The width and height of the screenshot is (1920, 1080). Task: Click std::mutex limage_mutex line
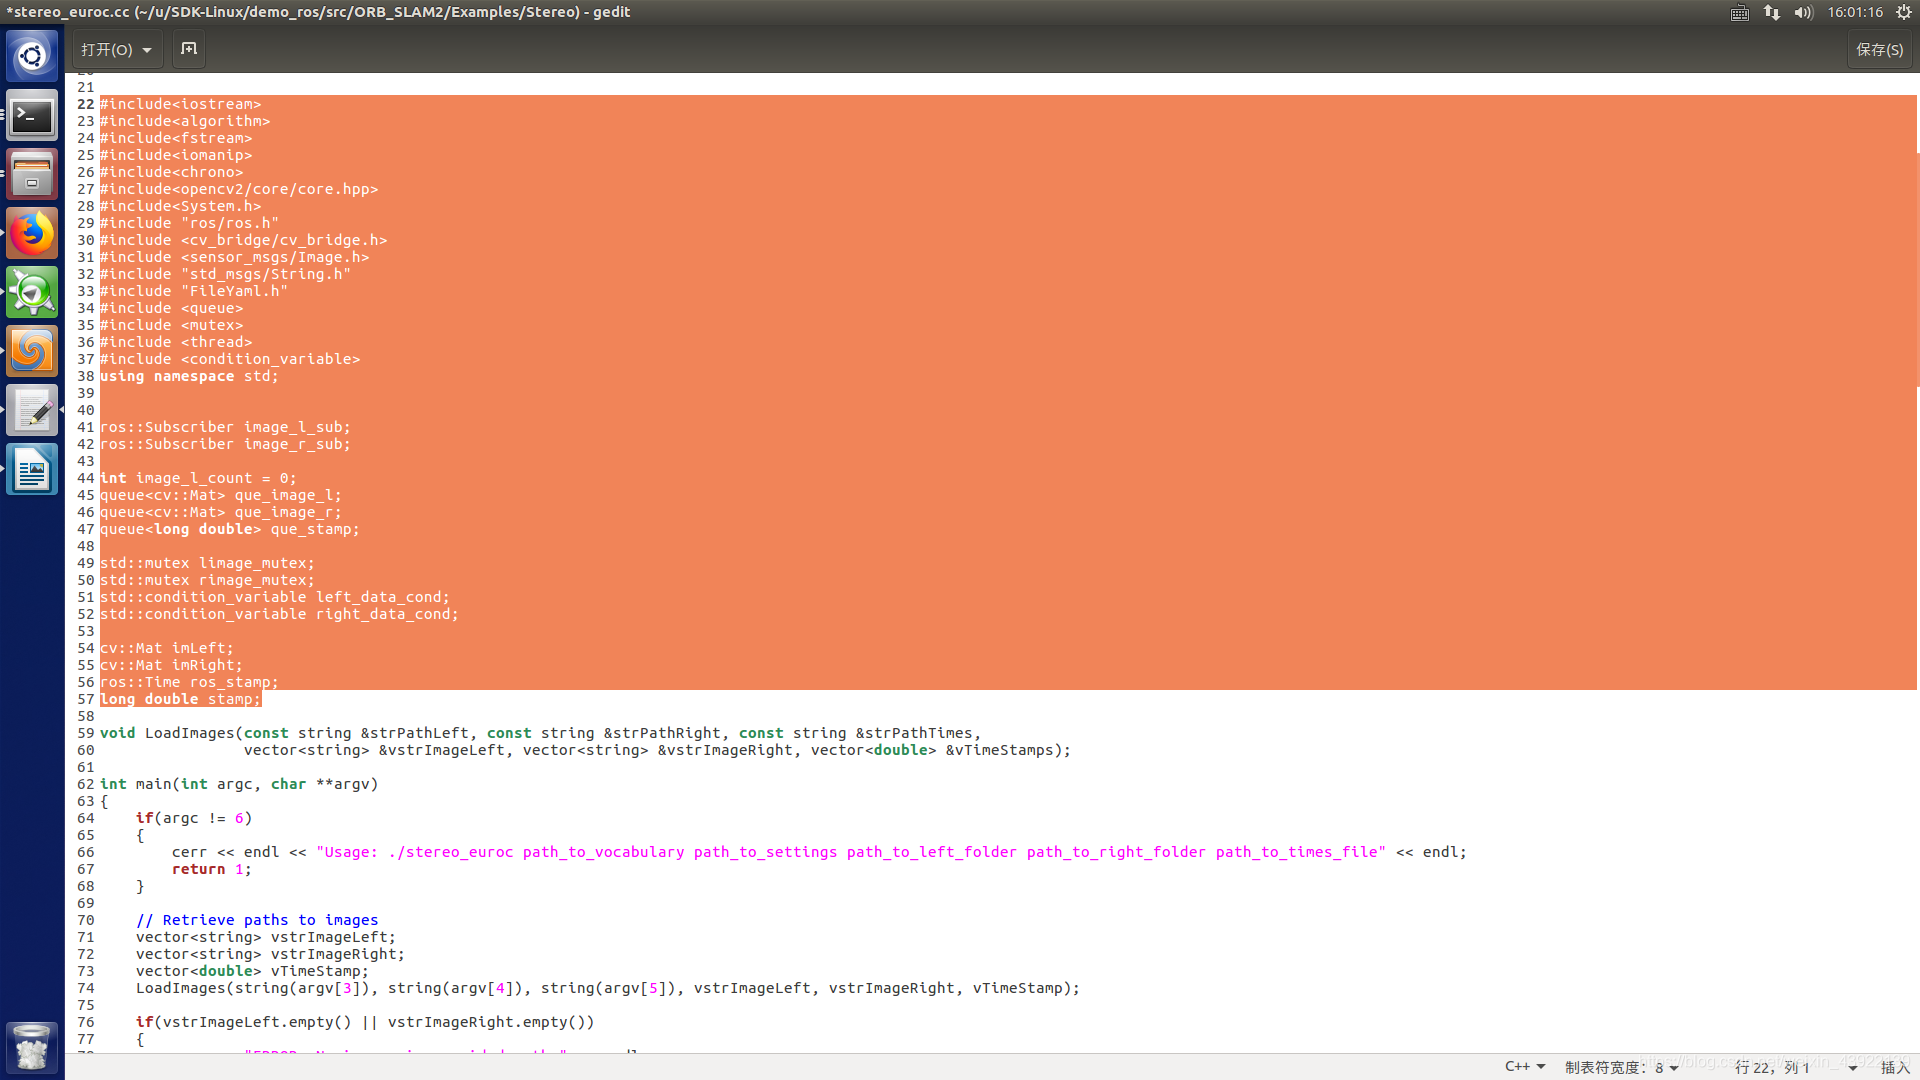(x=207, y=563)
